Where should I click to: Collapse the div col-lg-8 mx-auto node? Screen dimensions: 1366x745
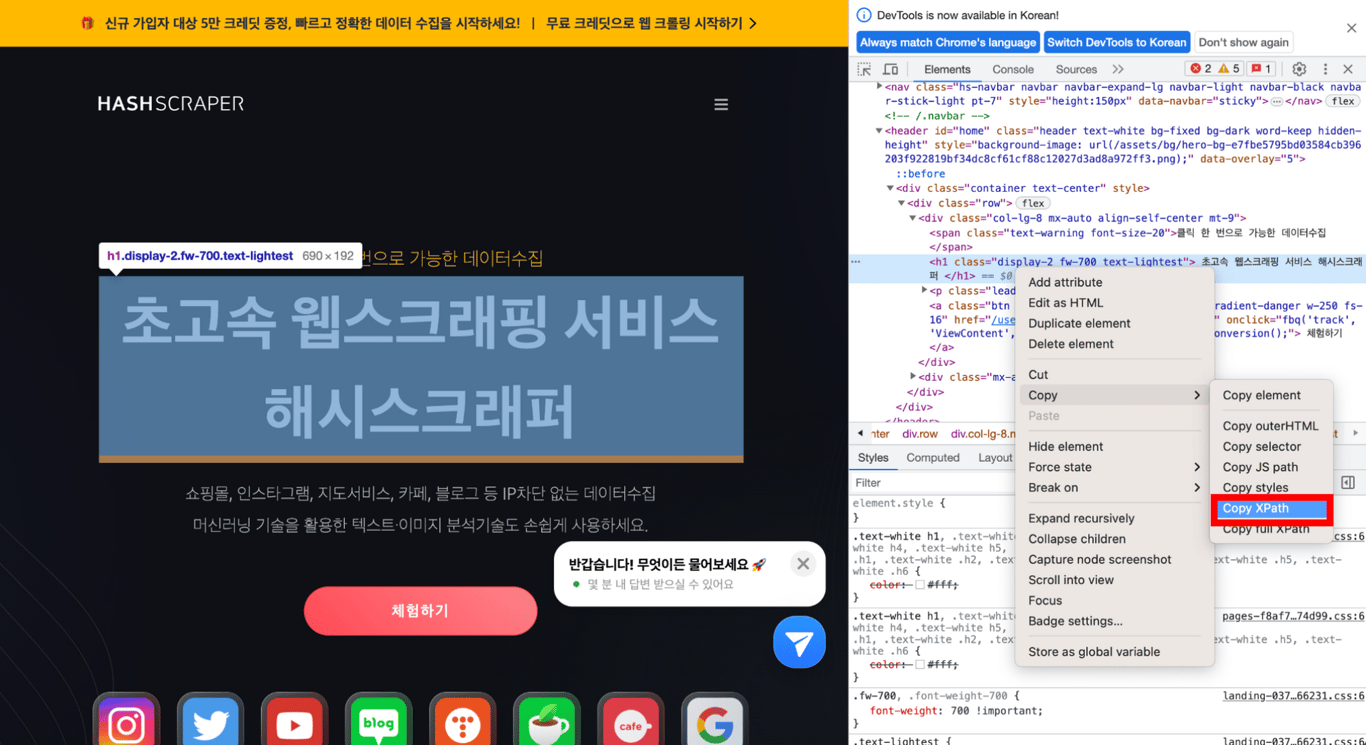point(912,218)
